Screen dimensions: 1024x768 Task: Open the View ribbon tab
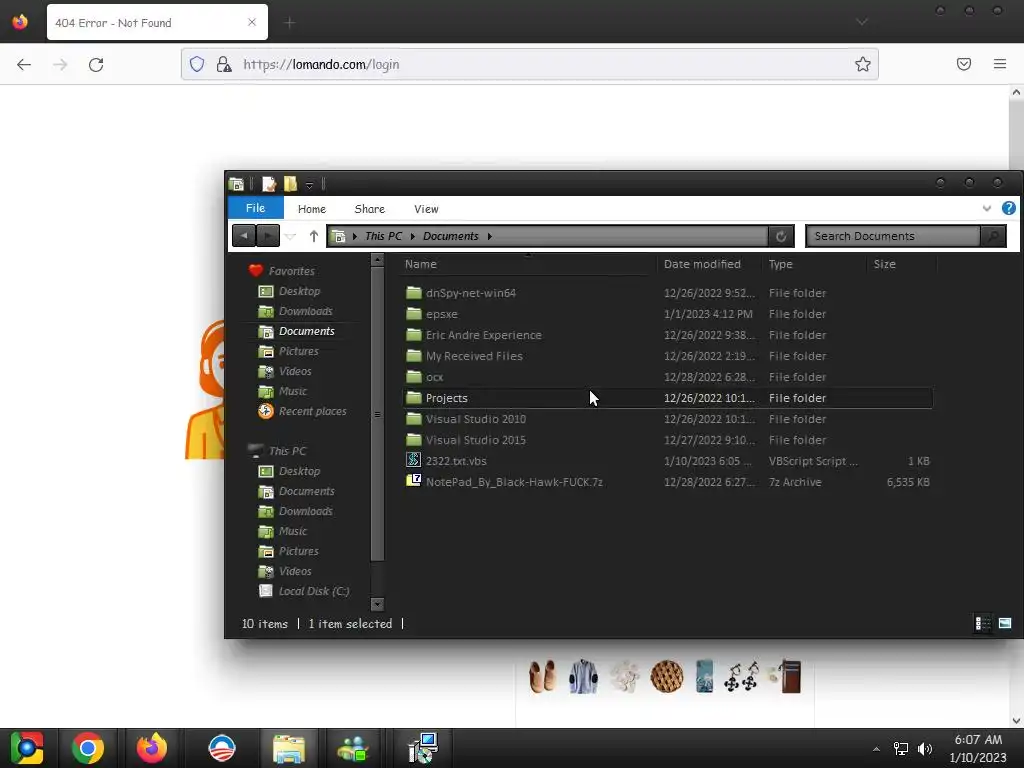(x=426, y=209)
